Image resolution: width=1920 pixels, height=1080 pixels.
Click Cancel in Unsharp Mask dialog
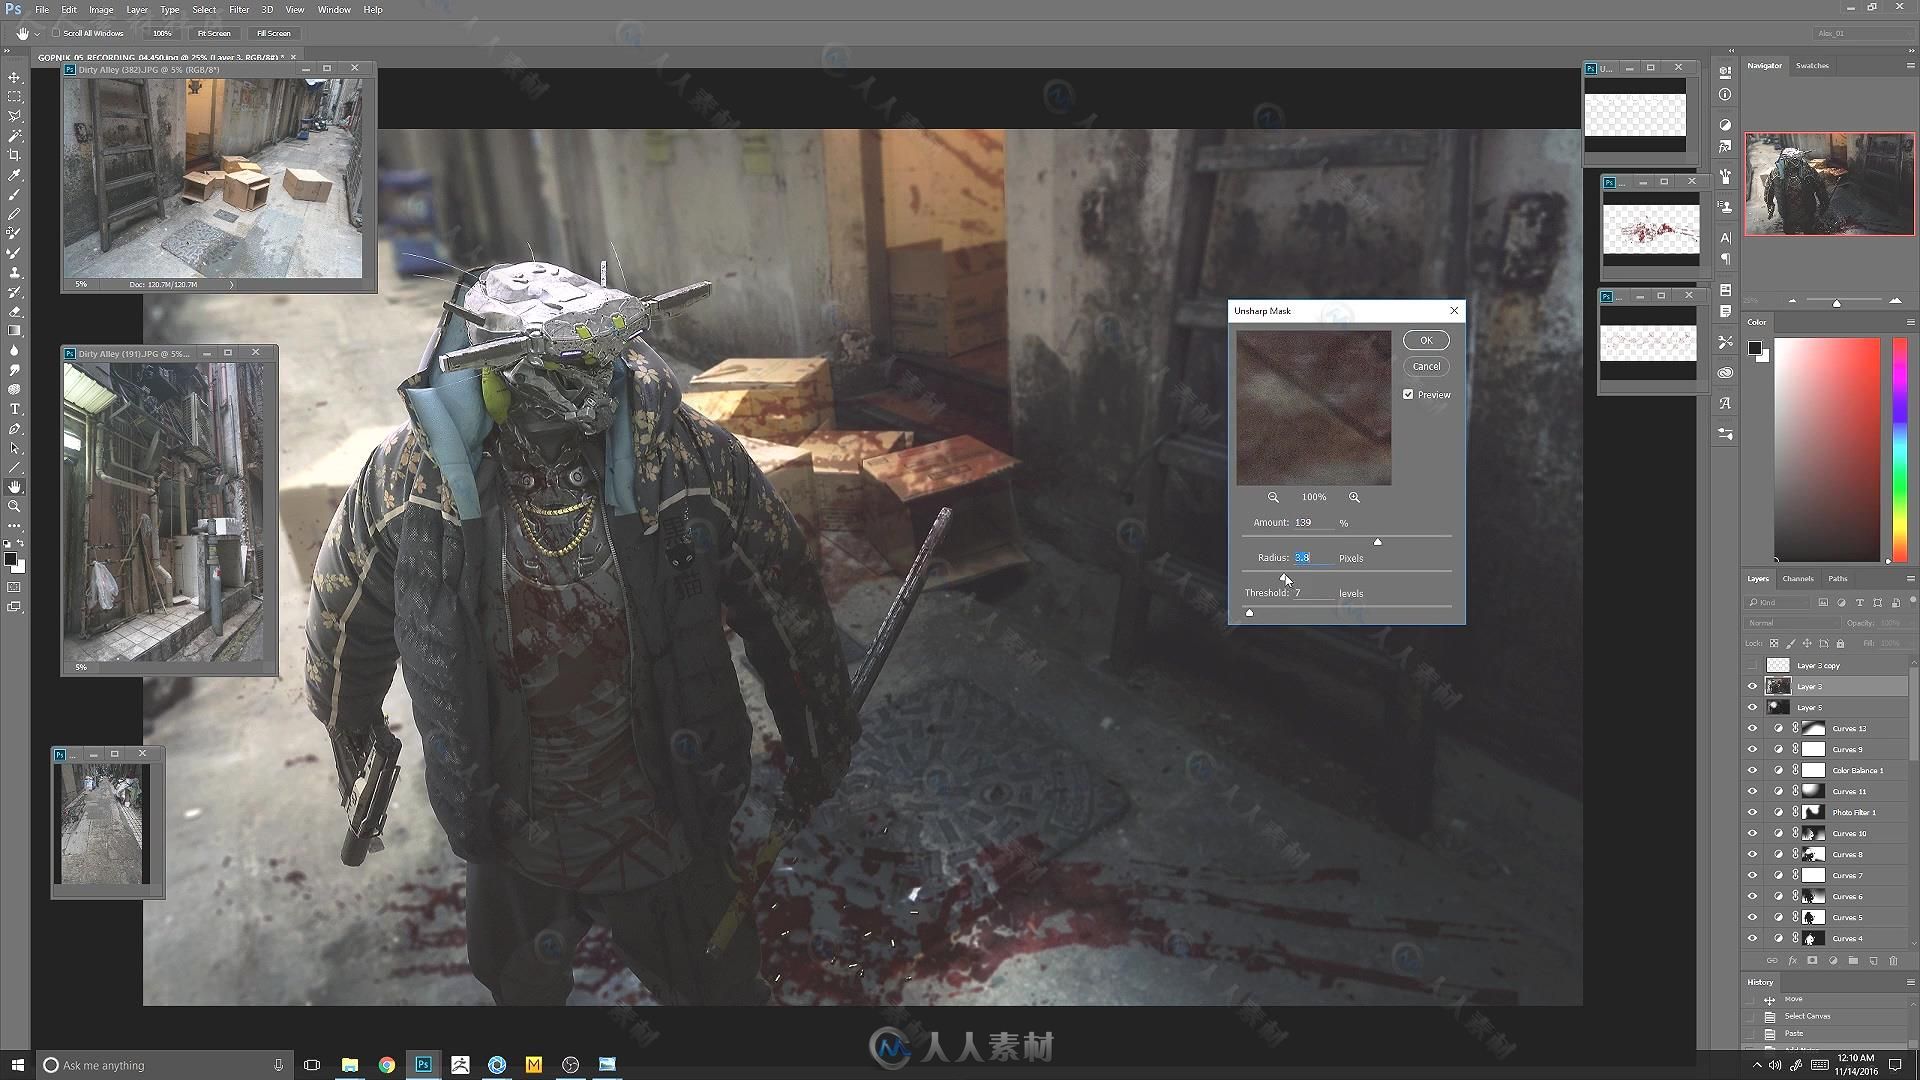(1426, 366)
